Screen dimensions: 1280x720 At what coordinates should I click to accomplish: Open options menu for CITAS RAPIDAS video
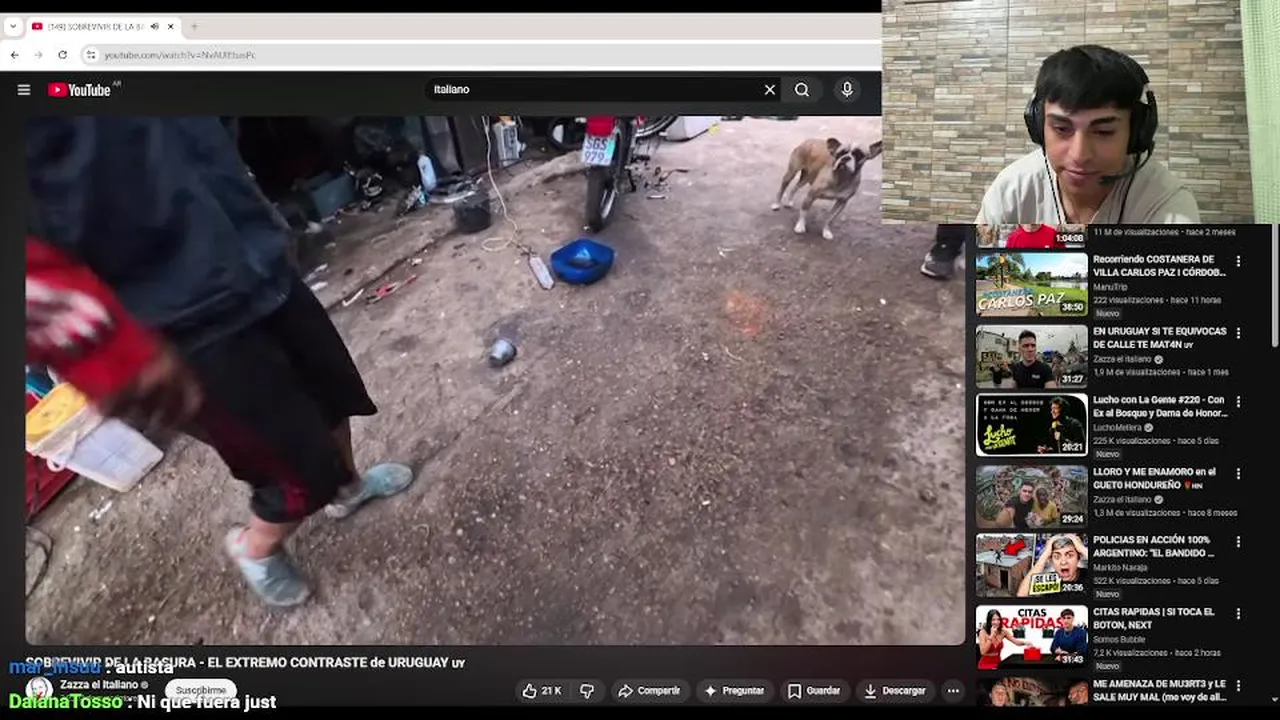[x=1238, y=613]
